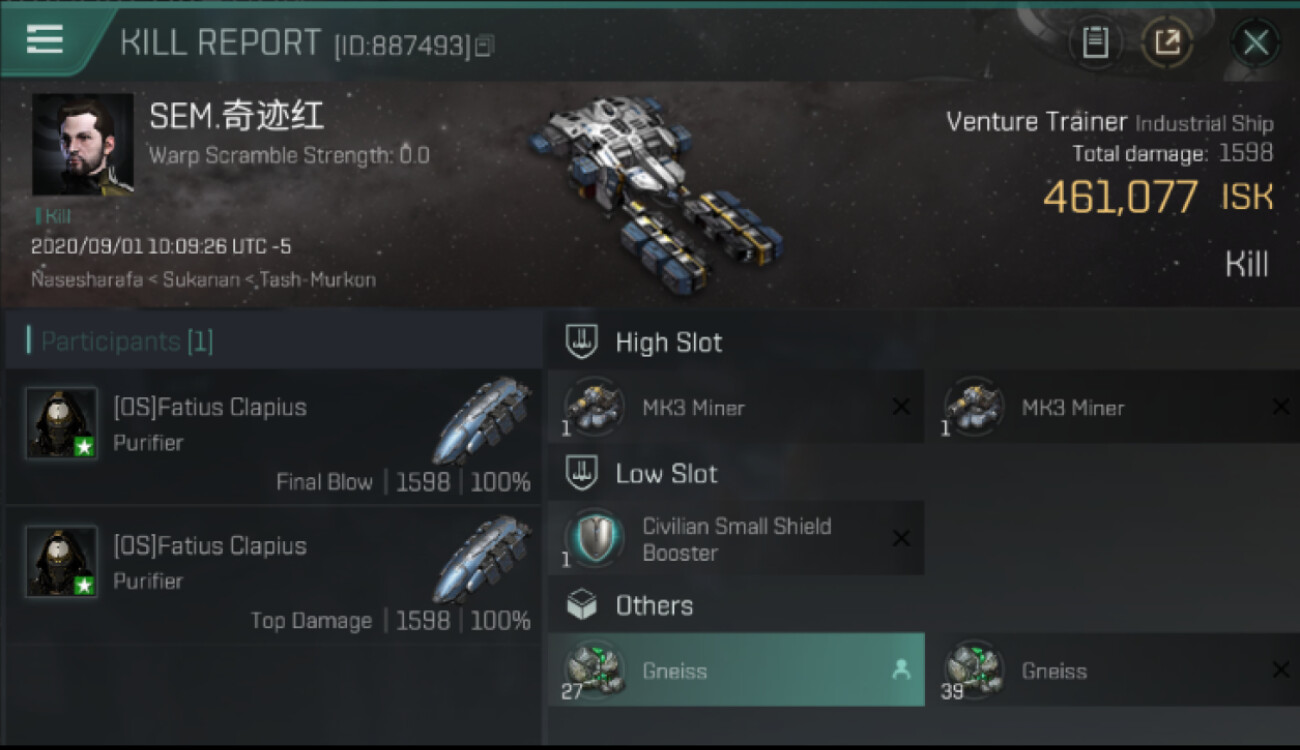Copy the kill report ID
The height and width of the screenshot is (750, 1300).
click(x=485, y=46)
